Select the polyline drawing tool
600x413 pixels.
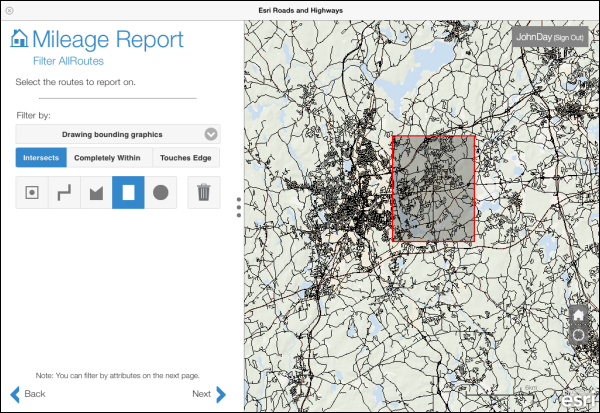(64, 192)
